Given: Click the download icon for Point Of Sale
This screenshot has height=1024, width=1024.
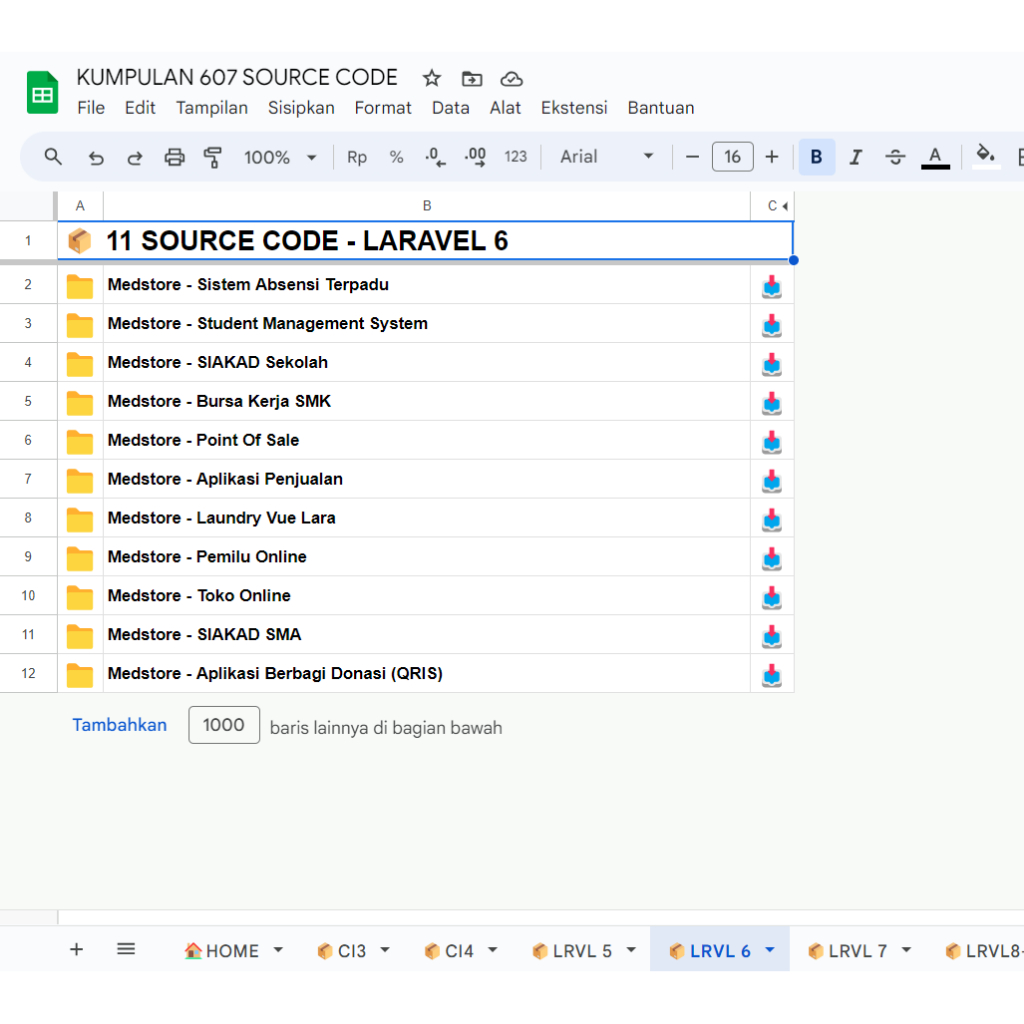Looking at the screenshot, I should (x=771, y=440).
